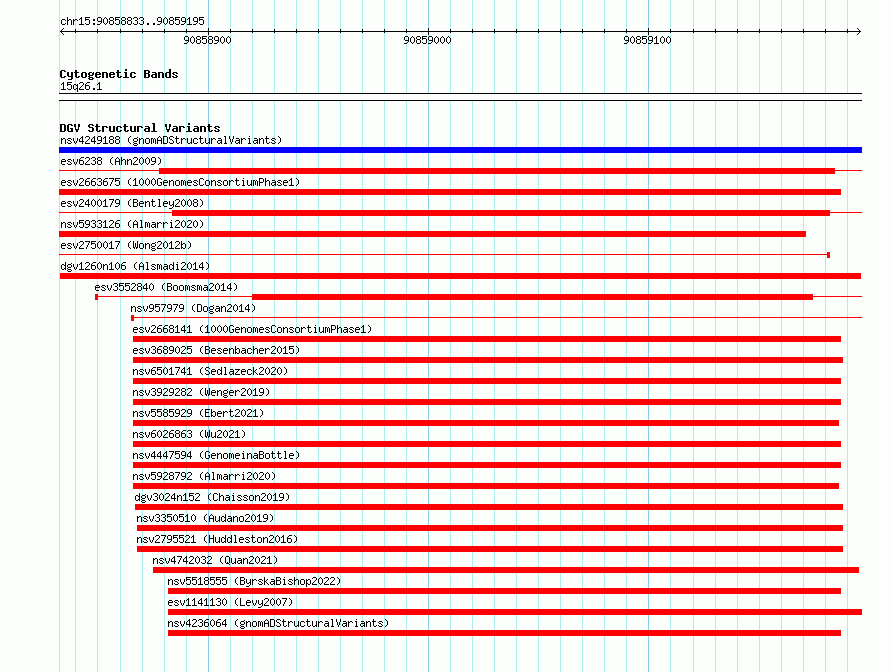
Task: Click dgv1260n106 (Alsmadi2014) label
Action: coord(135,266)
